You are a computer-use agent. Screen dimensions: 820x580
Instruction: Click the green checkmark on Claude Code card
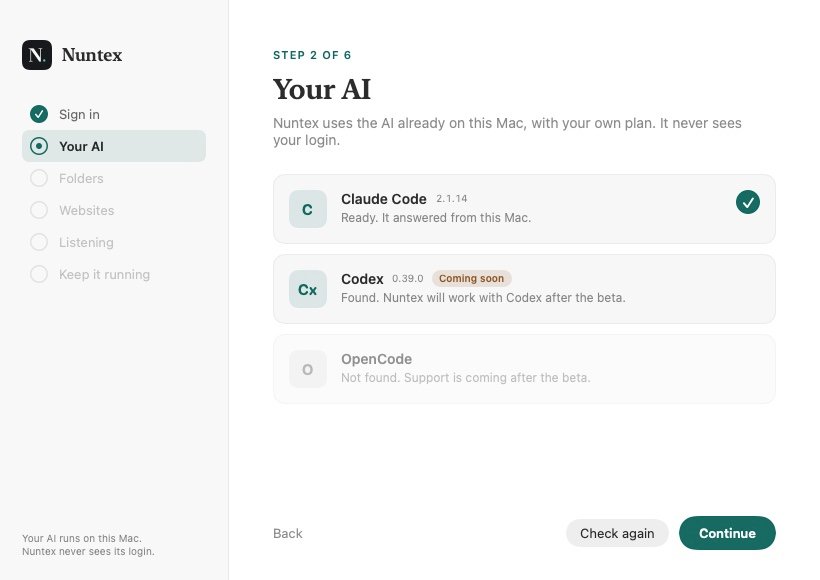coord(748,202)
